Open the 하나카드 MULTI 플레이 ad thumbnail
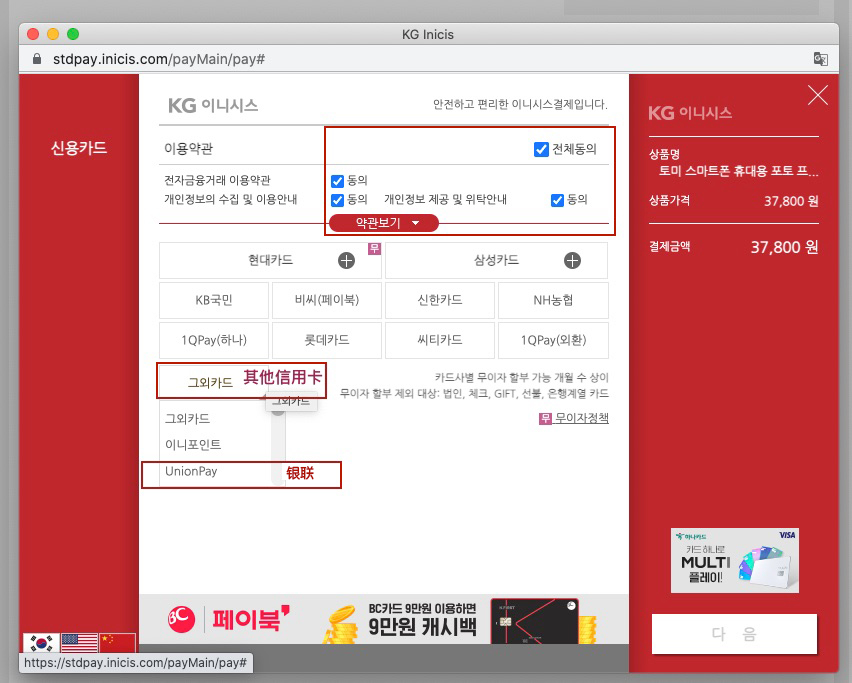852x683 pixels. pyautogui.click(x=735, y=561)
